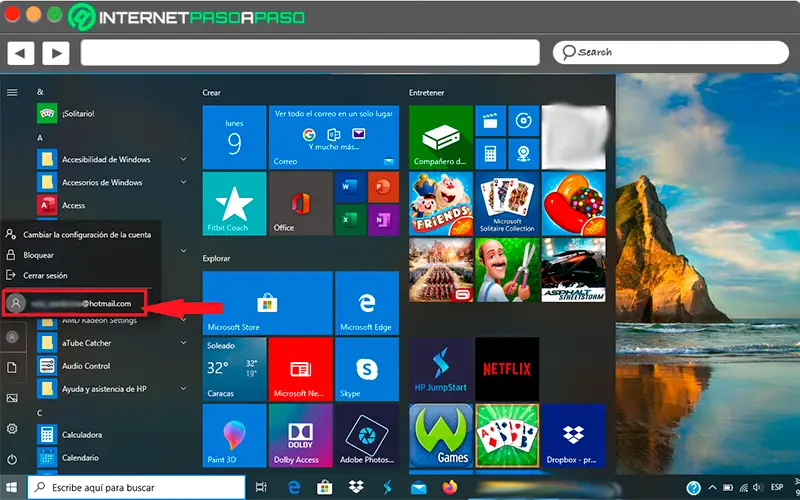
Task: Open the Microsoft Edge tile
Action: 367,303
